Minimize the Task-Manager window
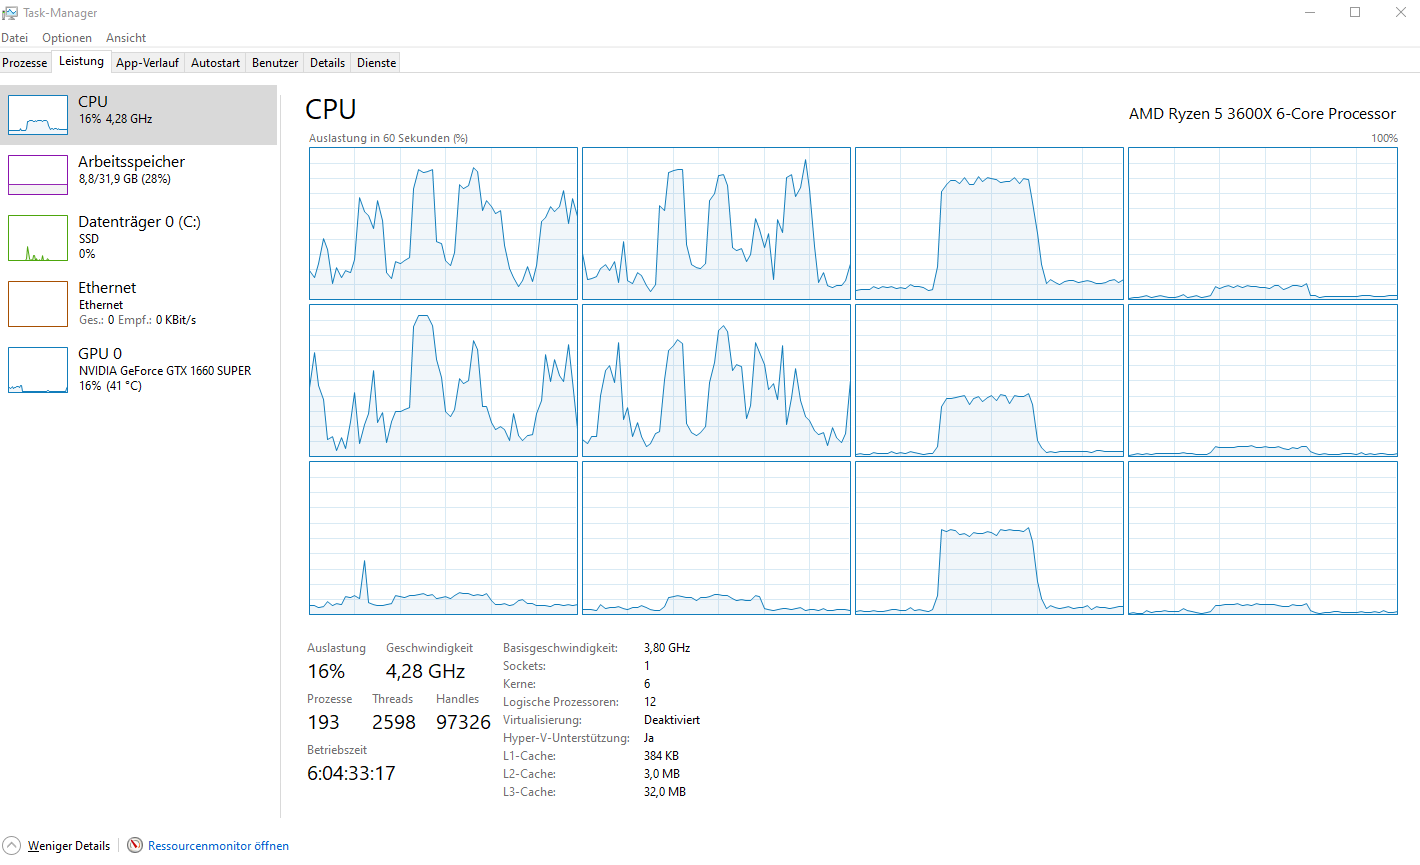 pyautogui.click(x=1310, y=12)
